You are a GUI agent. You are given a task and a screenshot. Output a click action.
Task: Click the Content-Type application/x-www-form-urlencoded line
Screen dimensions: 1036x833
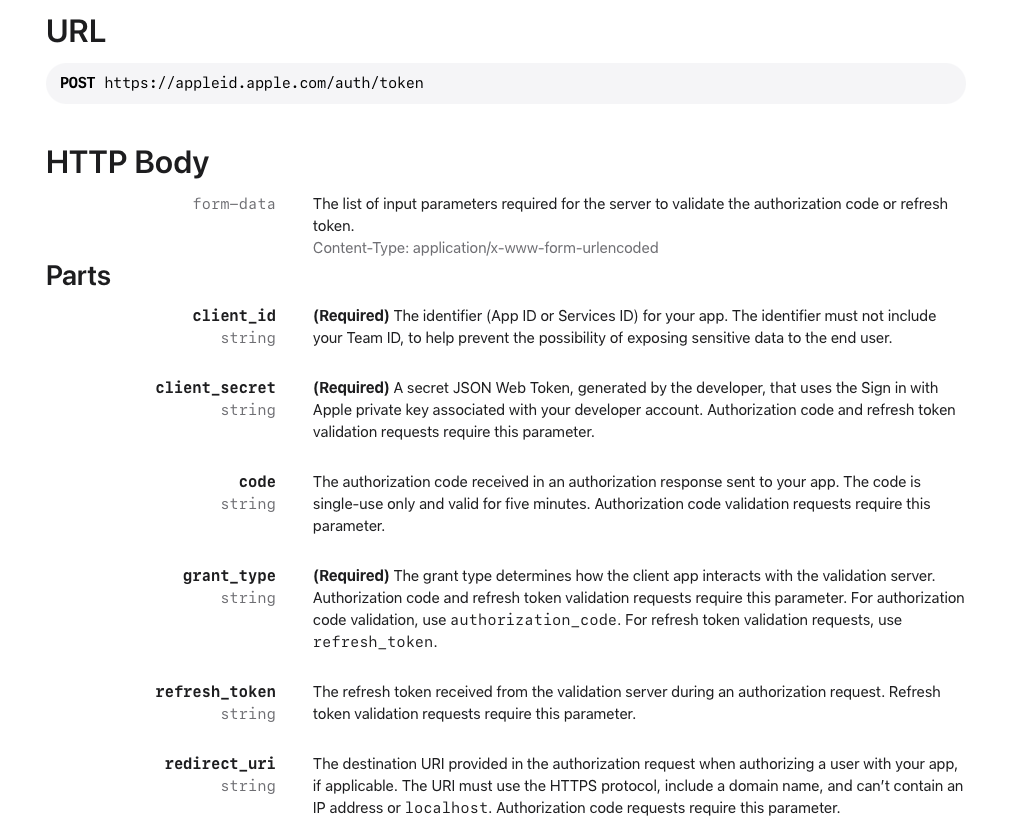486,248
